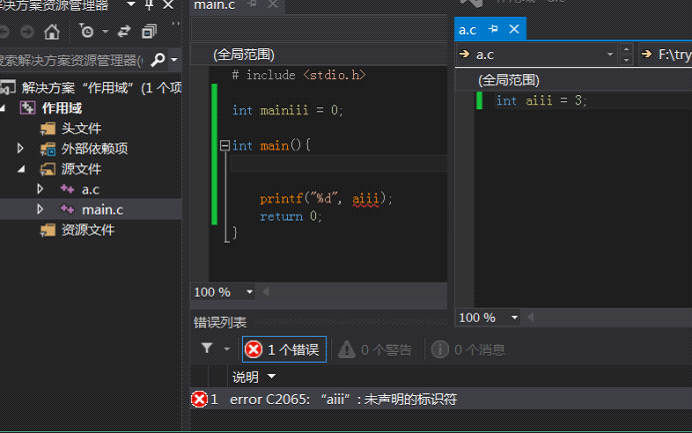Open the filter funnel dropdown arrow
Viewport: 692px width, 433px height.
coord(227,349)
